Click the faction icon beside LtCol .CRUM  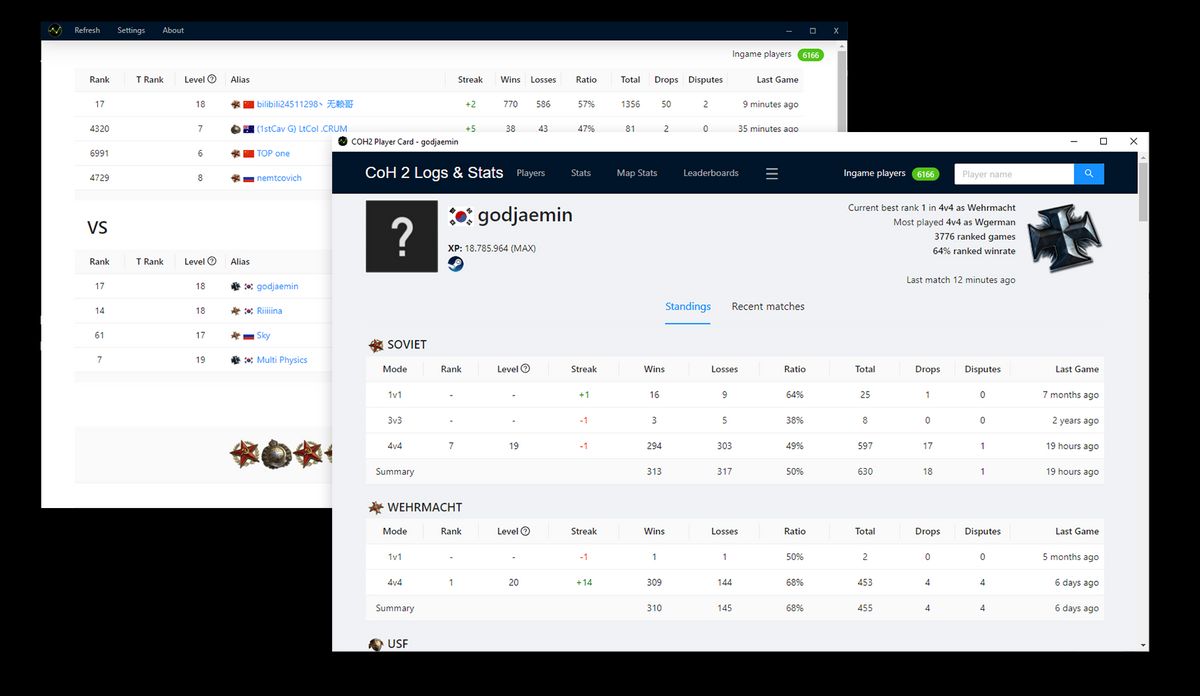click(x=236, y=129)
